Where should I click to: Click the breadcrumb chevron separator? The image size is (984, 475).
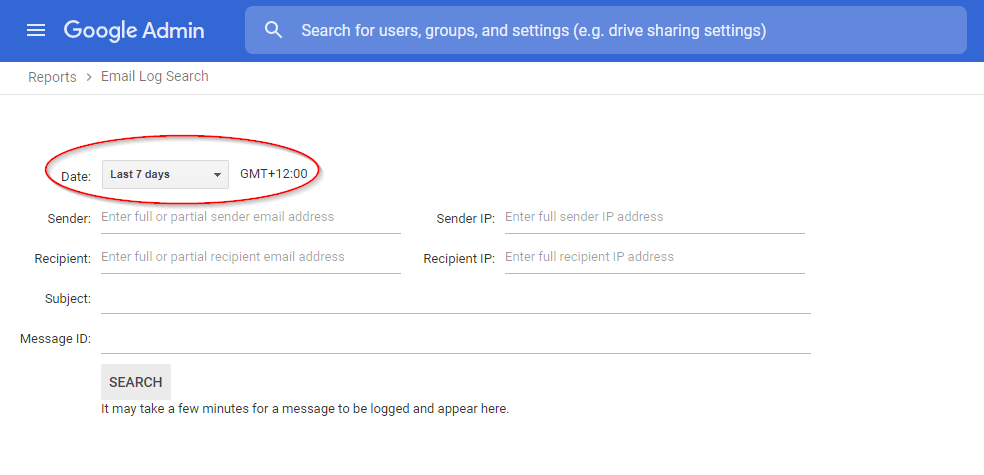point(89,77)
